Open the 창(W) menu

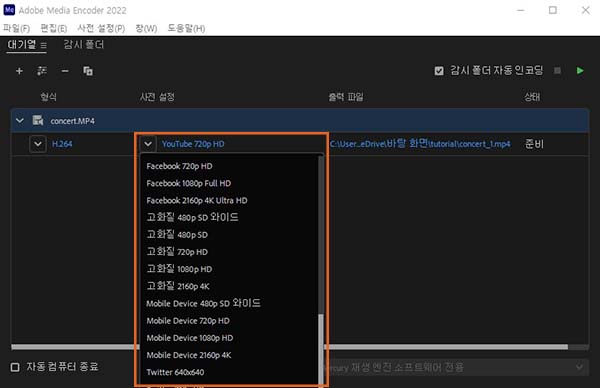pos(146,28)
